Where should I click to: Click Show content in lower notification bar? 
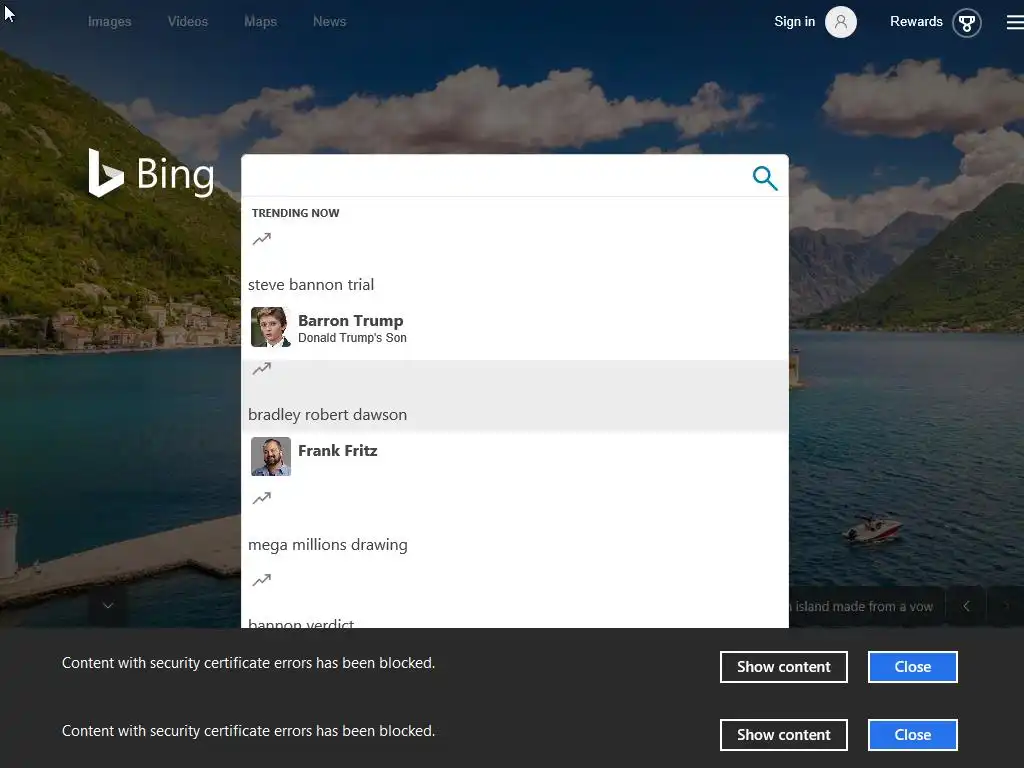784,735
